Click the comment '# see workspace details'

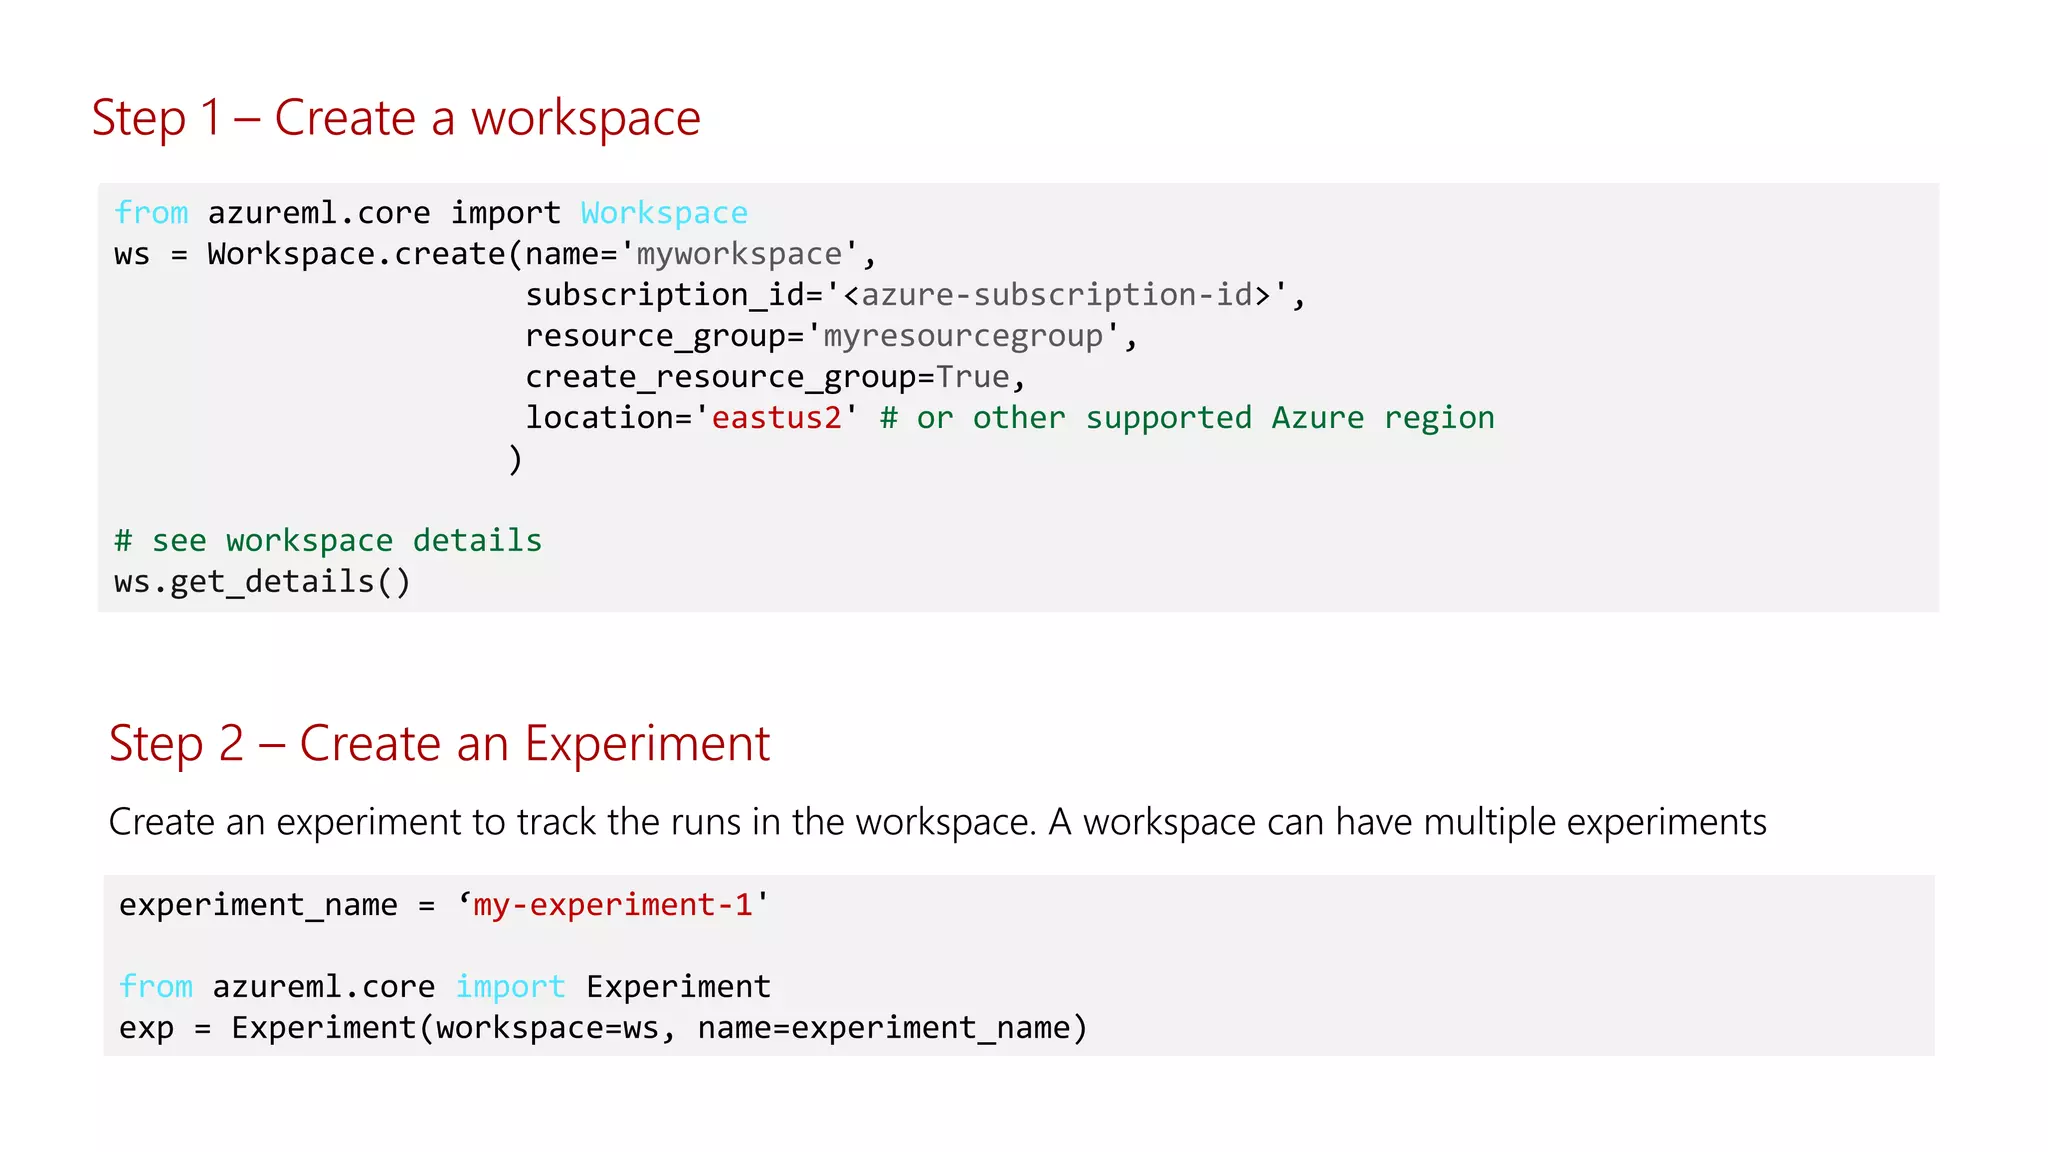tap(328, 541)
